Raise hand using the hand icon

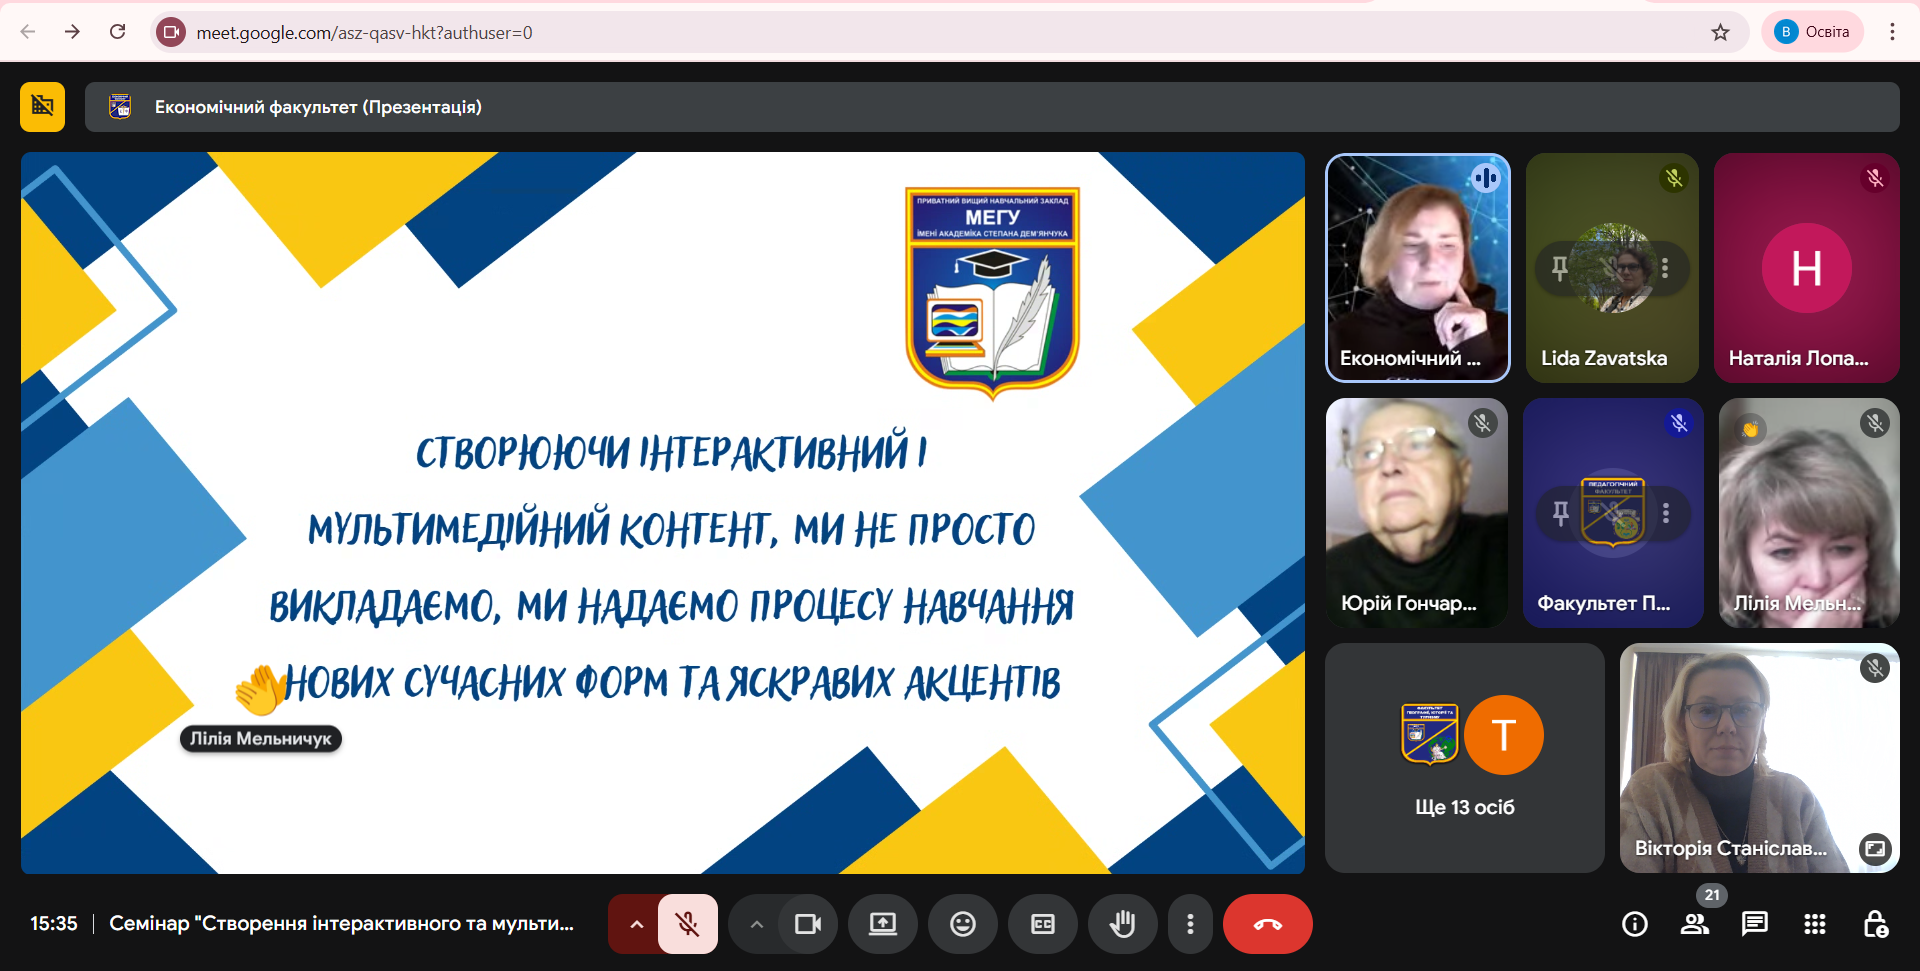point(1122,924)
